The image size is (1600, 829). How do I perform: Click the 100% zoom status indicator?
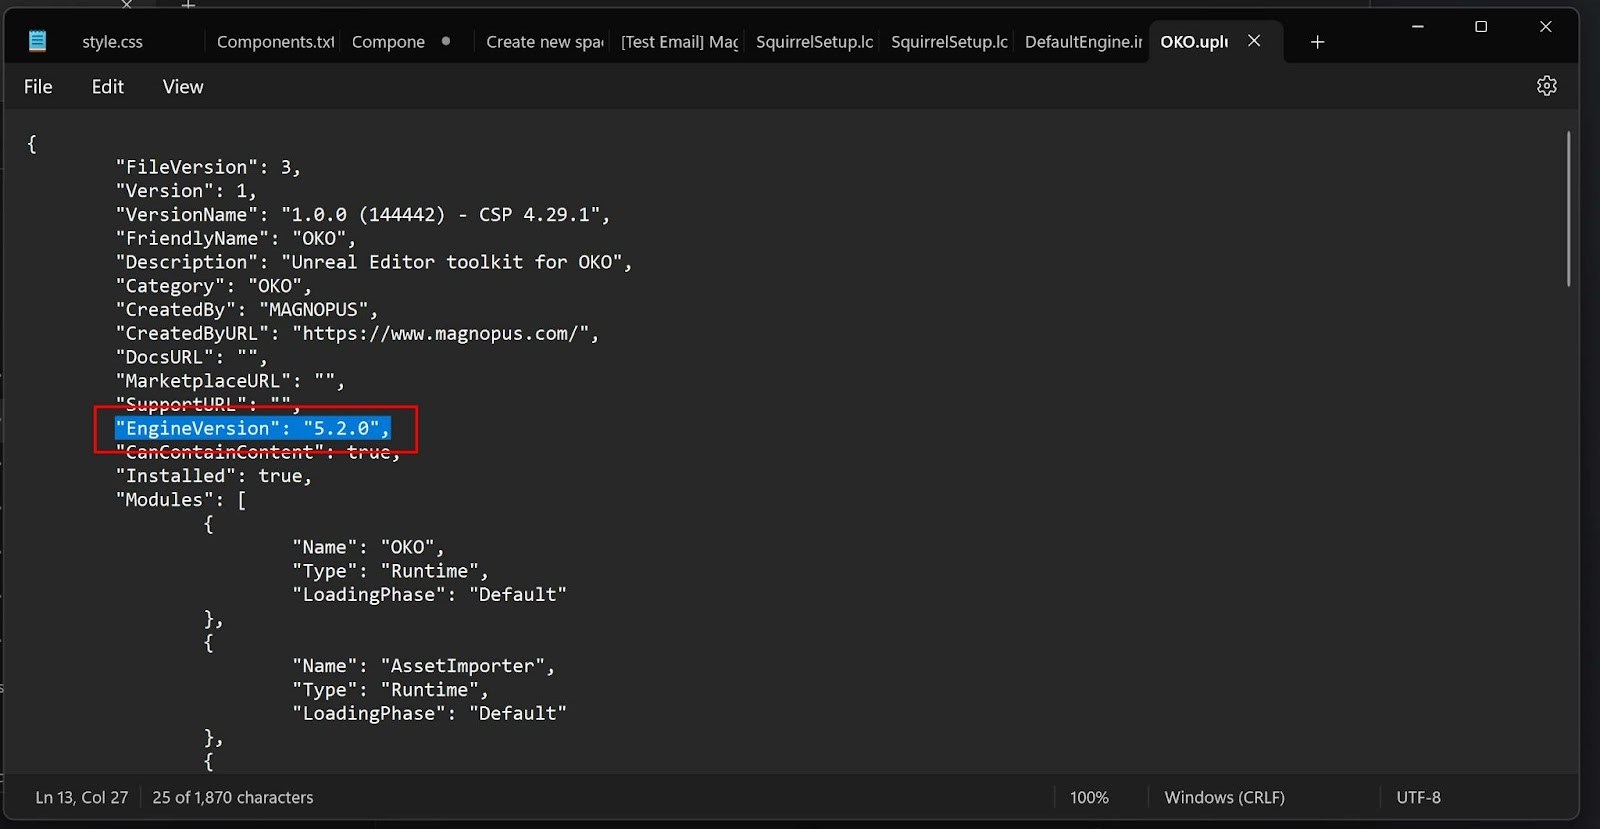1089,797
